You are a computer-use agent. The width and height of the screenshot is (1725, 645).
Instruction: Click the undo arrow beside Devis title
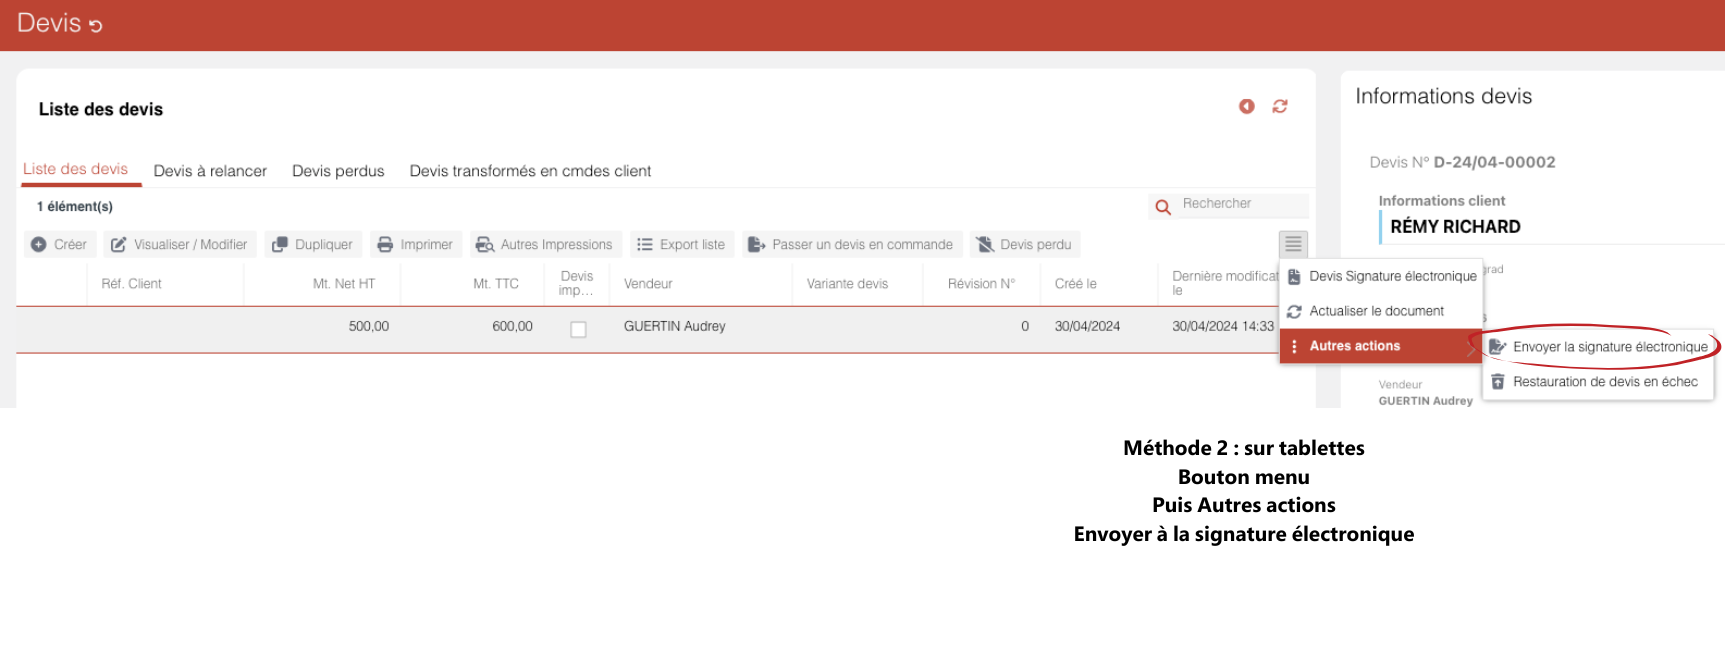[x=96, y=26]
